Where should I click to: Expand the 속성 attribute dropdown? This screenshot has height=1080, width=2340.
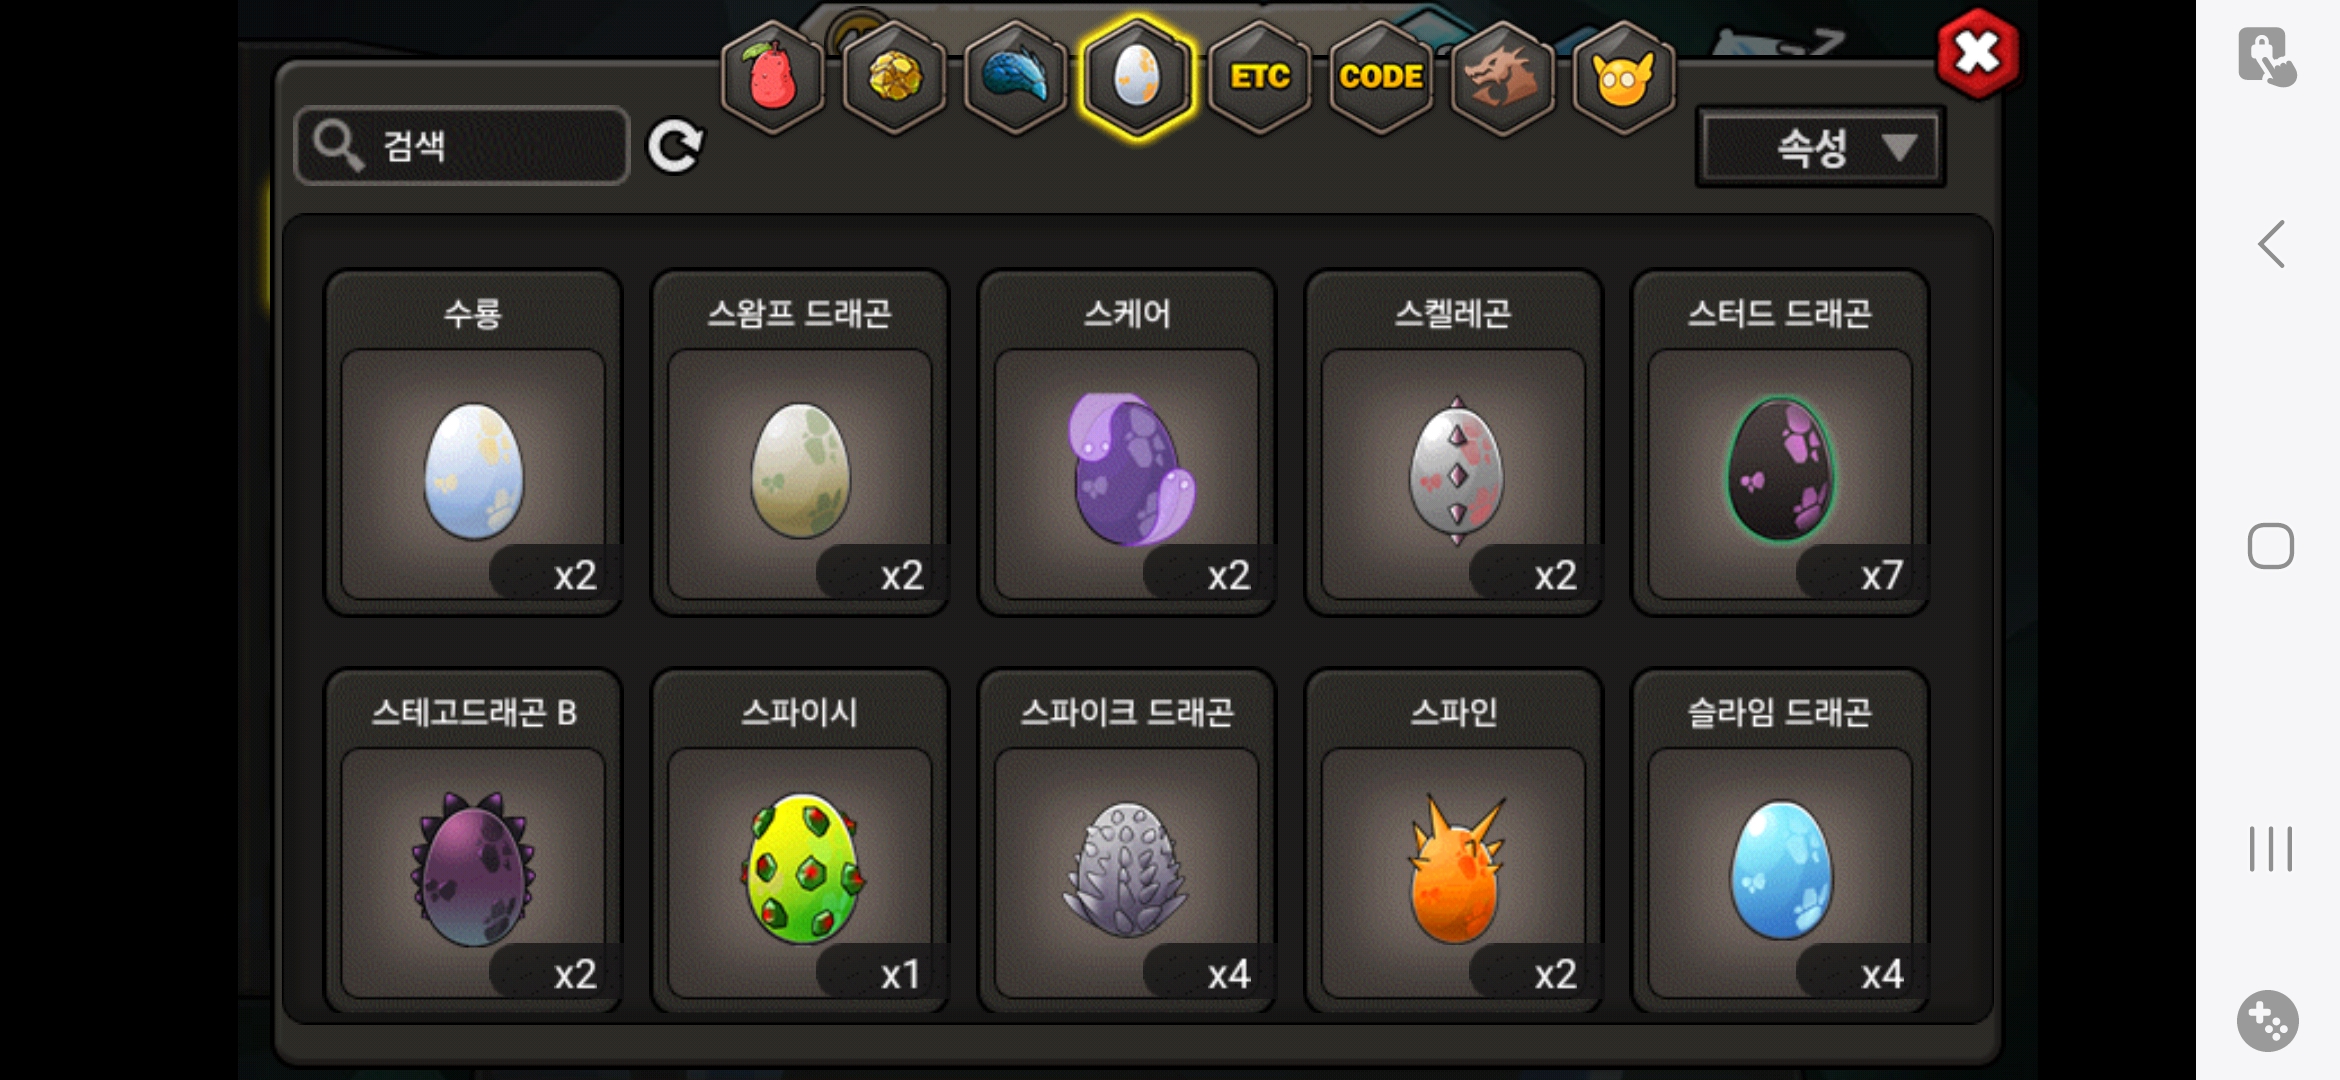(1820, 148)
